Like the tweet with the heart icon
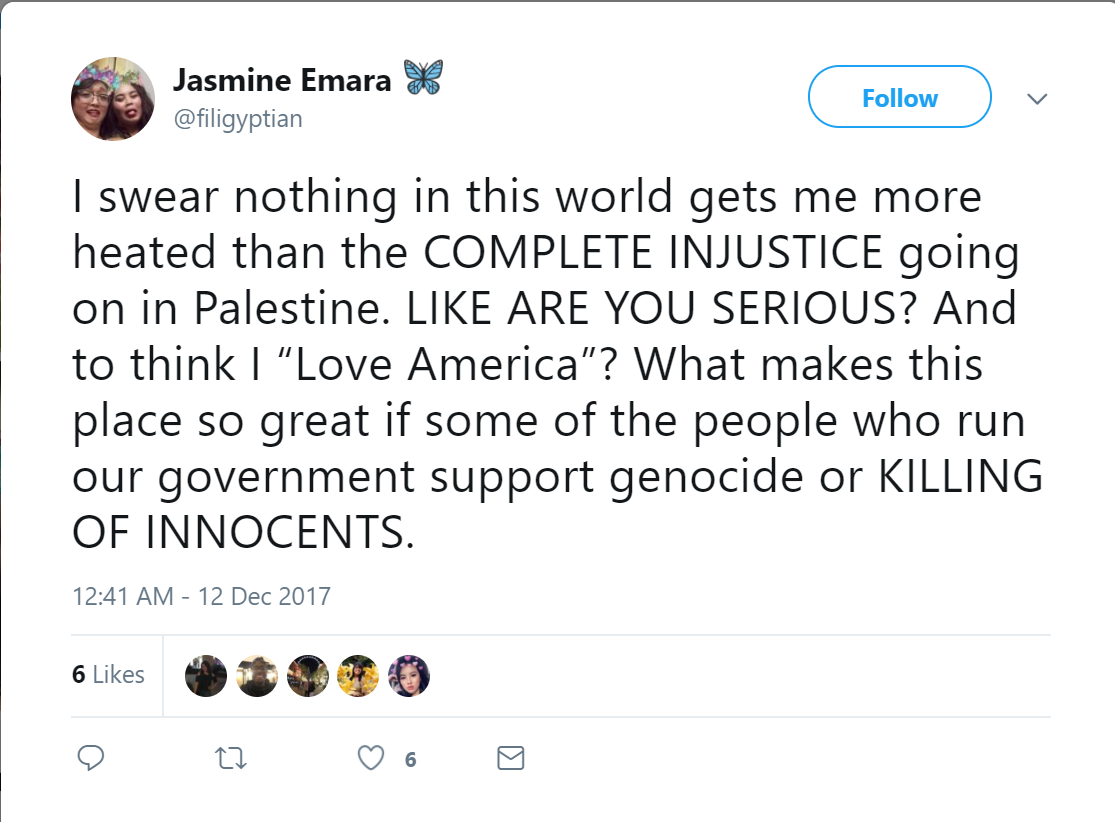1115x822 pixels. [371, 759]
